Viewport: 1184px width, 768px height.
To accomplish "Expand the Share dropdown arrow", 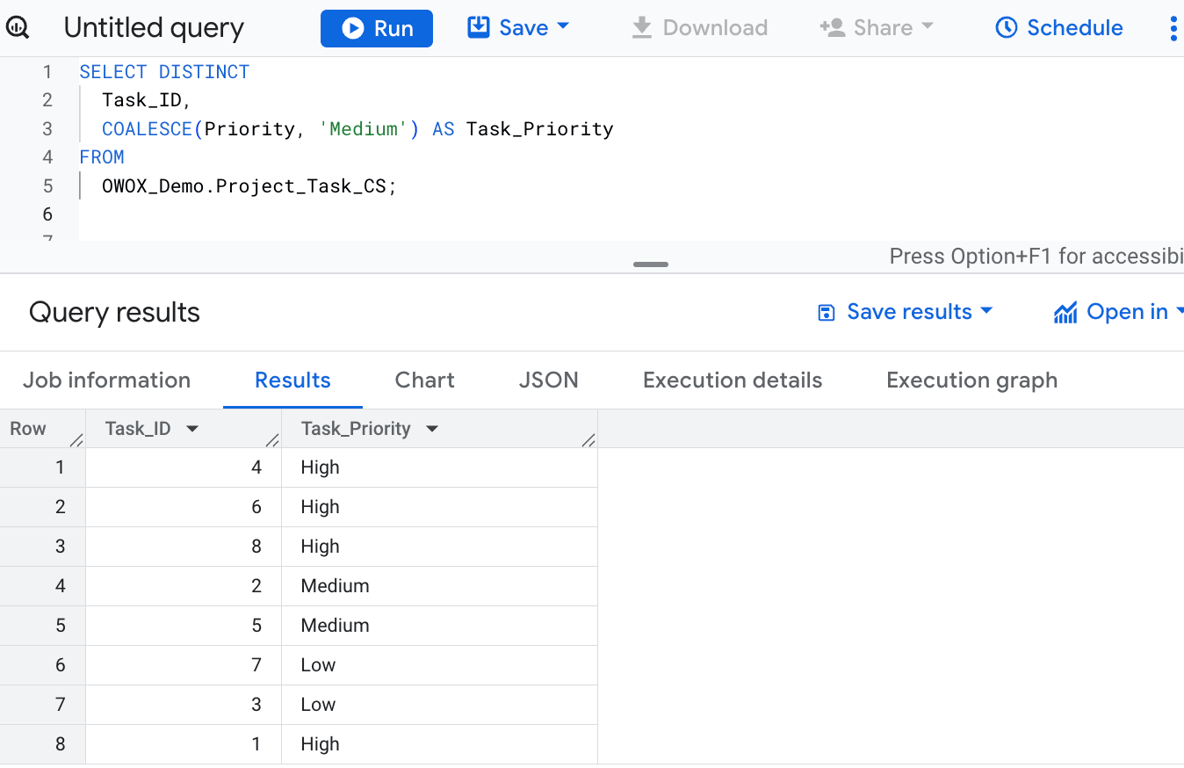I will click(x=927, y=26).
